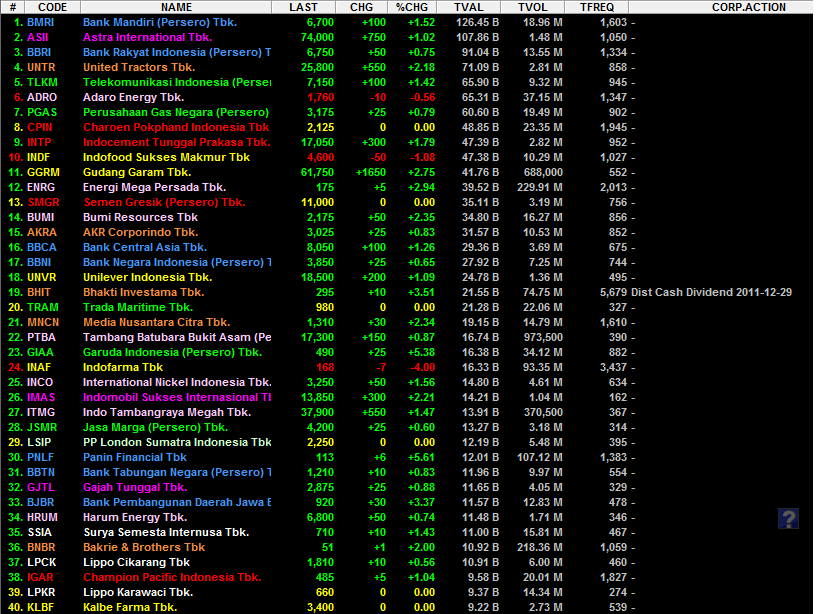Select the BJBR stock code
816x614 pixels.
pos(41,503)
